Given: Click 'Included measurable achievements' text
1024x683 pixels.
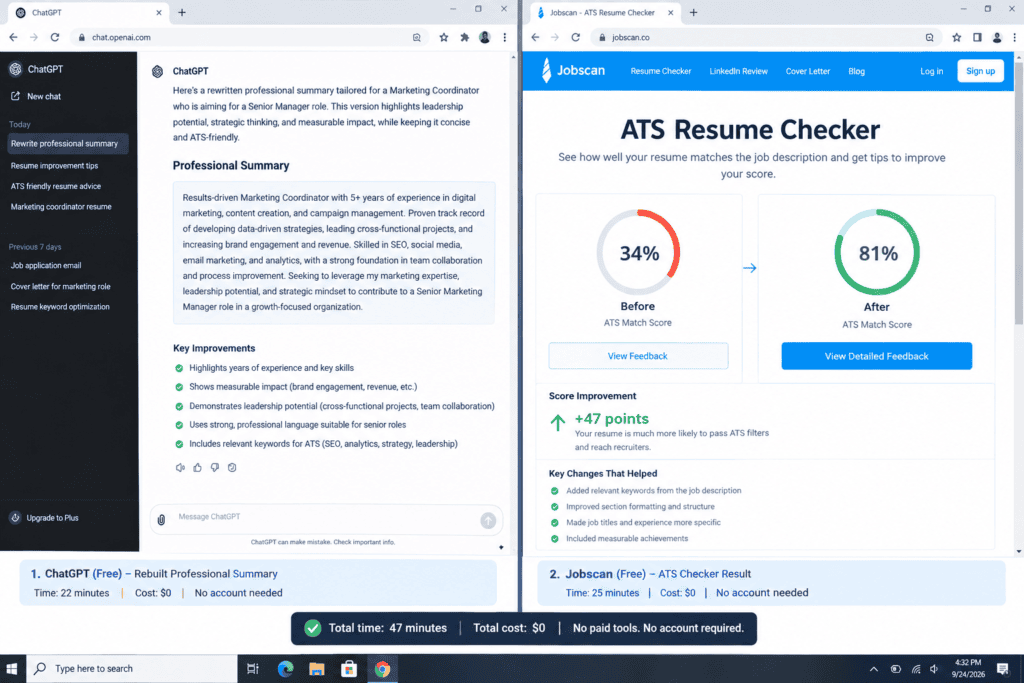Looking at the screenshot, I should [x=627, y=539].
